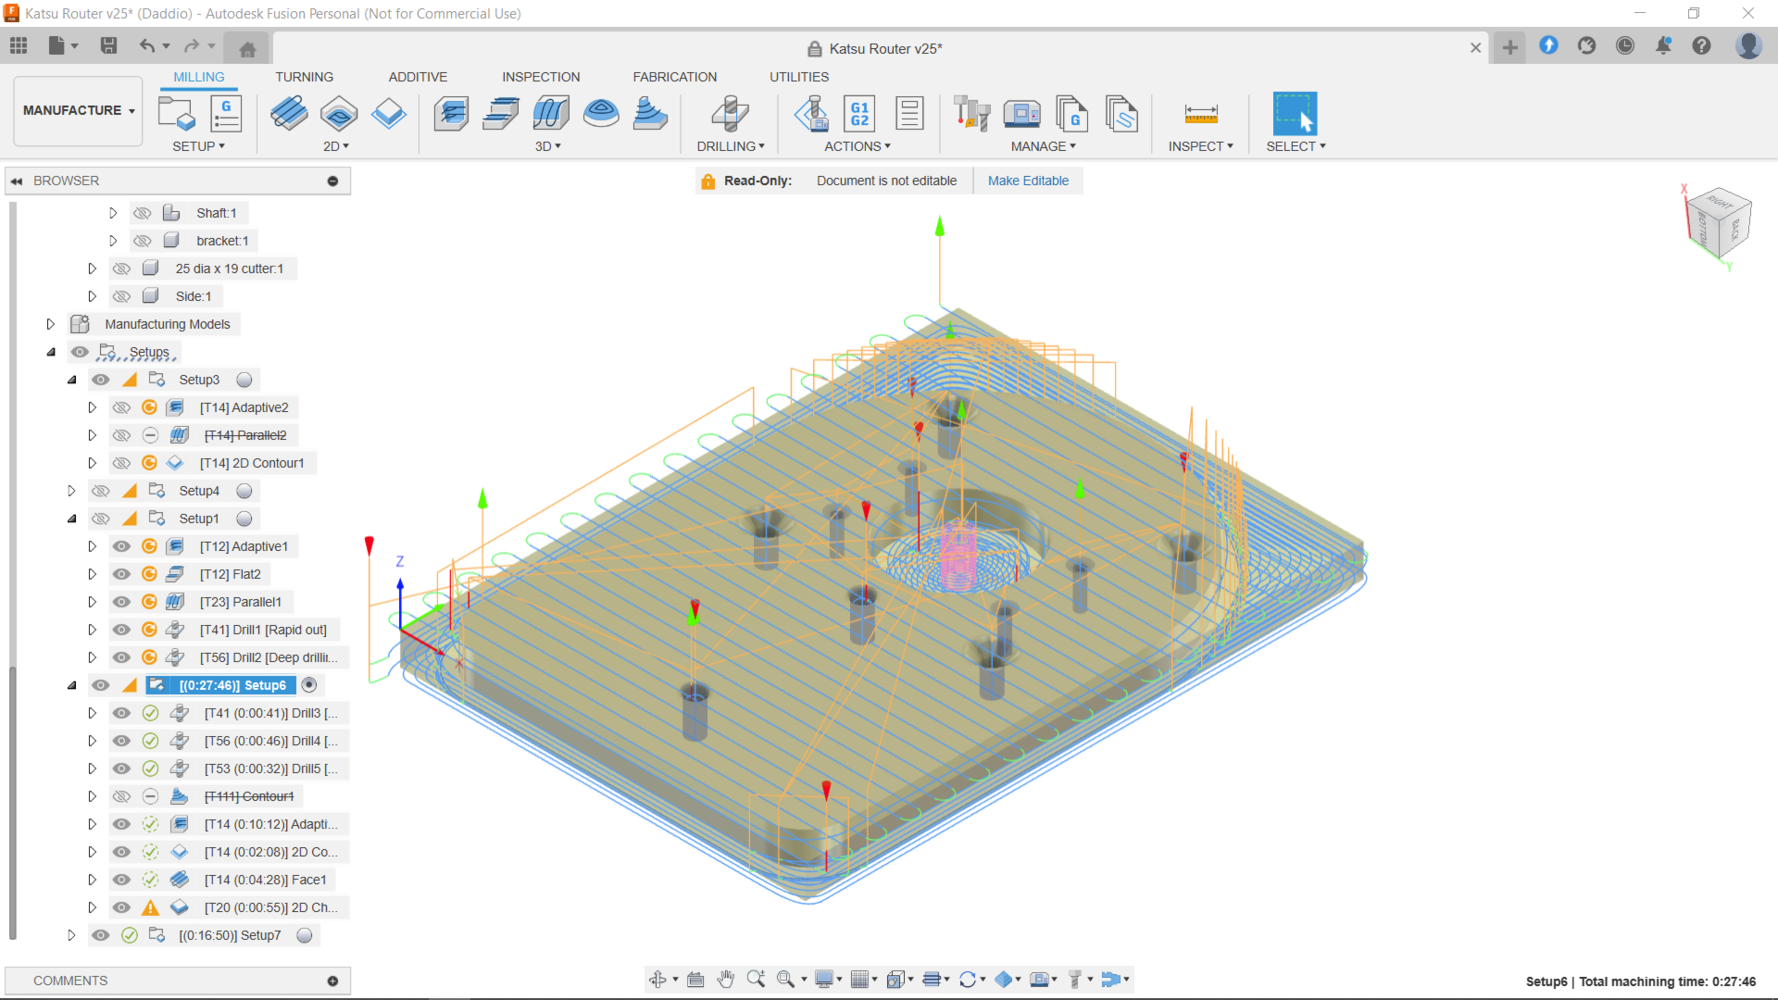Select the 2D Pocket tool

click(x=339, y=113)
